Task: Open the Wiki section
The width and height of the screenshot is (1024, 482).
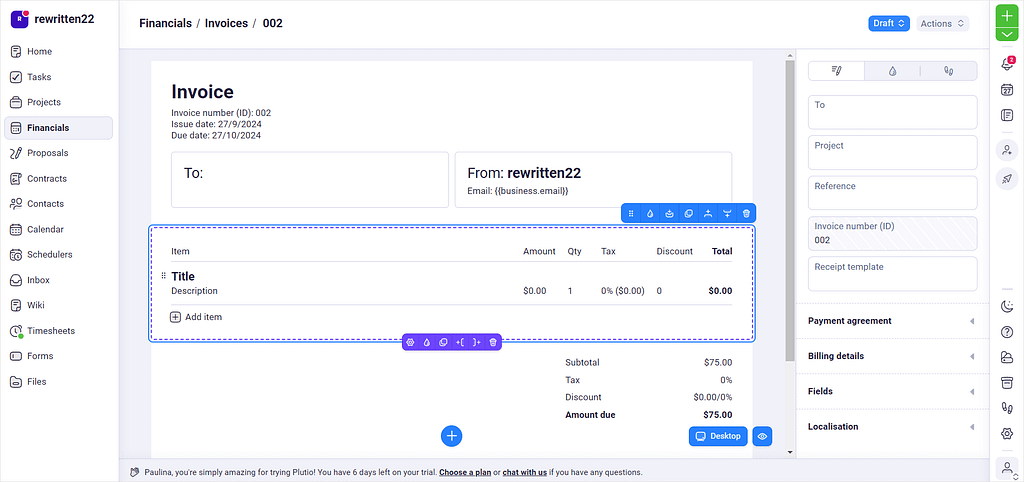Action: point(58,306)
